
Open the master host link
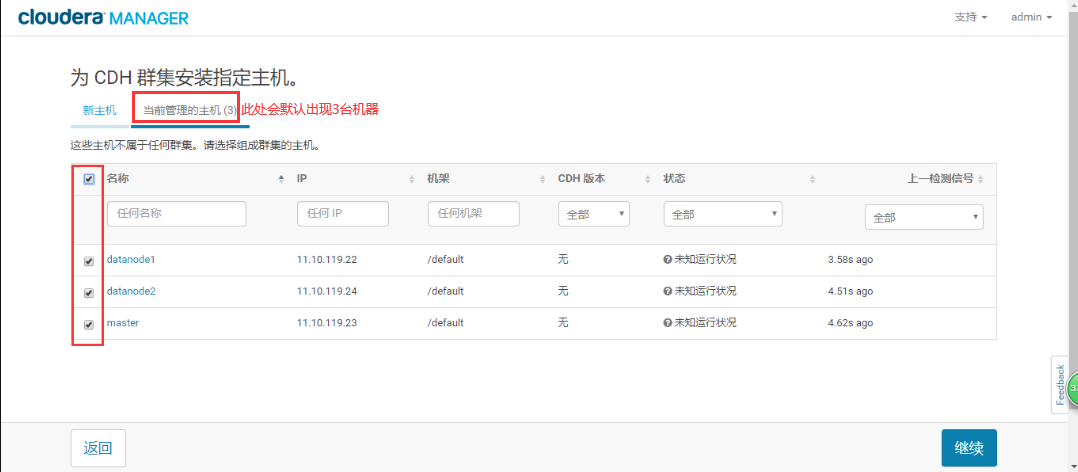(123, 323)
